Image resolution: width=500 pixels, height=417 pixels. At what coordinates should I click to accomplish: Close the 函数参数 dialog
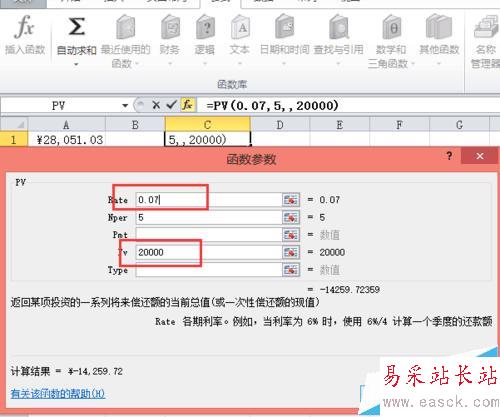point(480,156)
